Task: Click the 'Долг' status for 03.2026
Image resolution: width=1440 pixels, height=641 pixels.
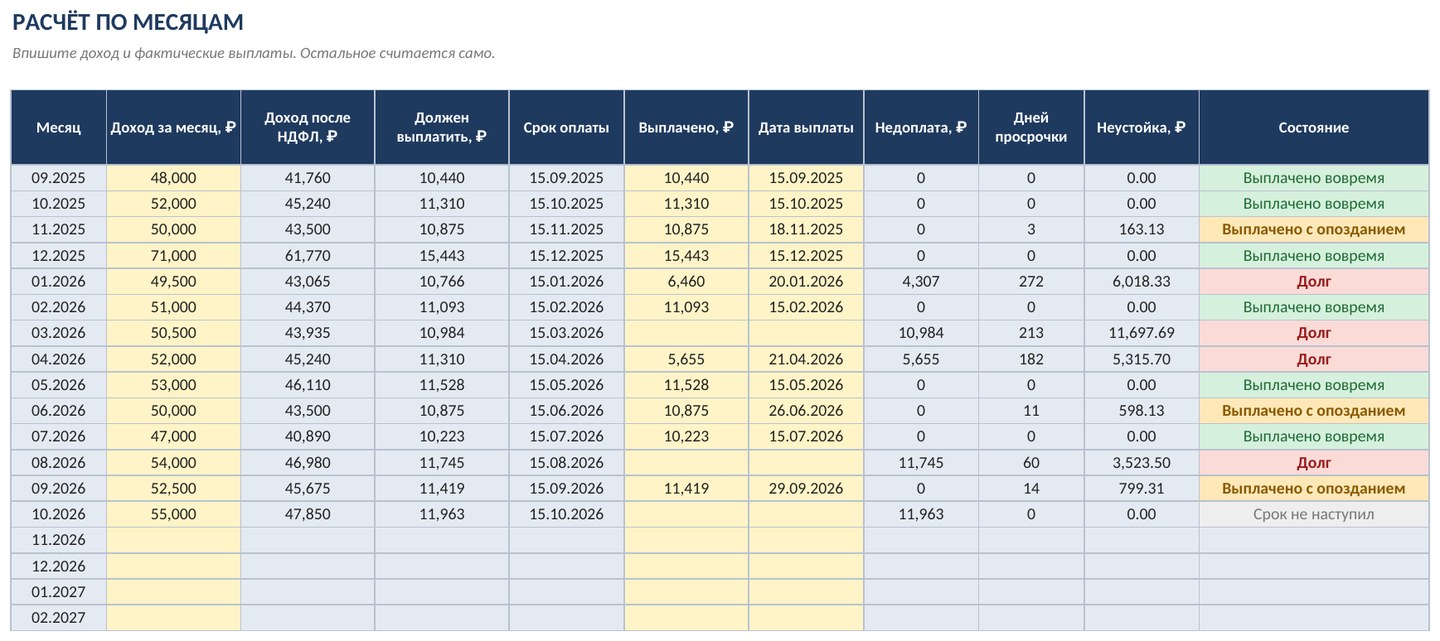Action: point(1314,333)
